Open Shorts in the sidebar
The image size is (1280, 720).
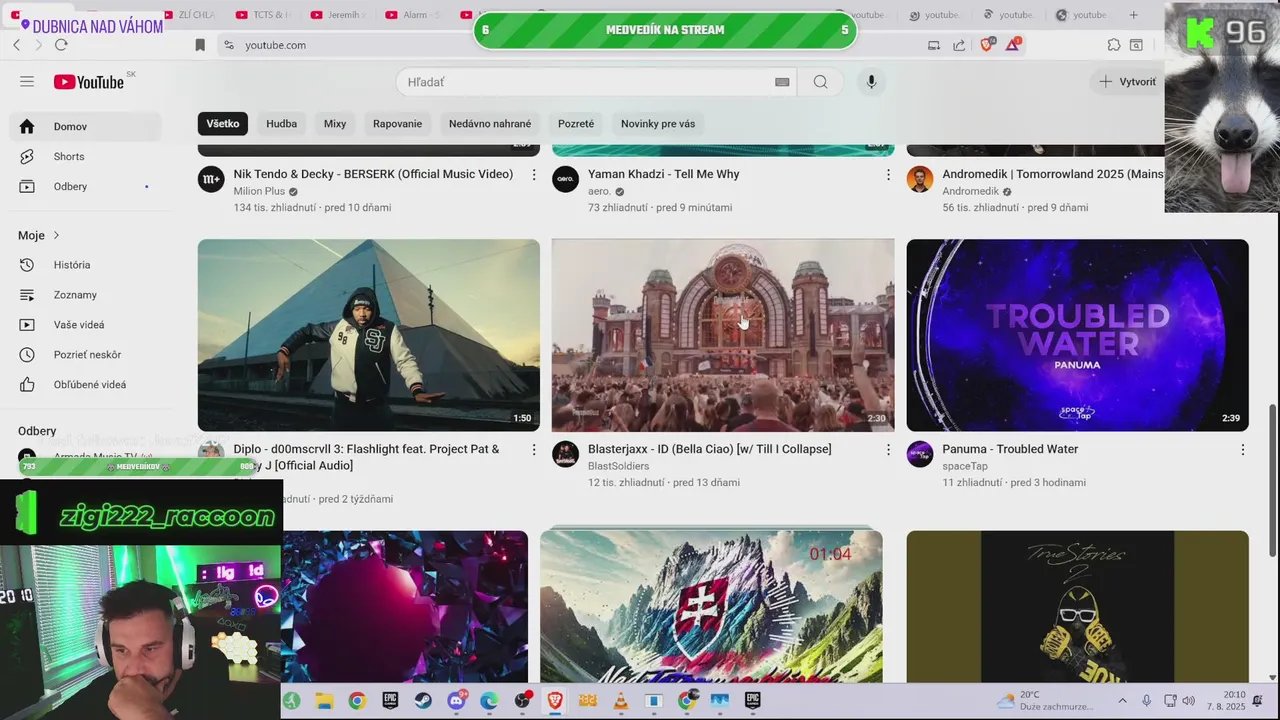(x=85, y=156)
